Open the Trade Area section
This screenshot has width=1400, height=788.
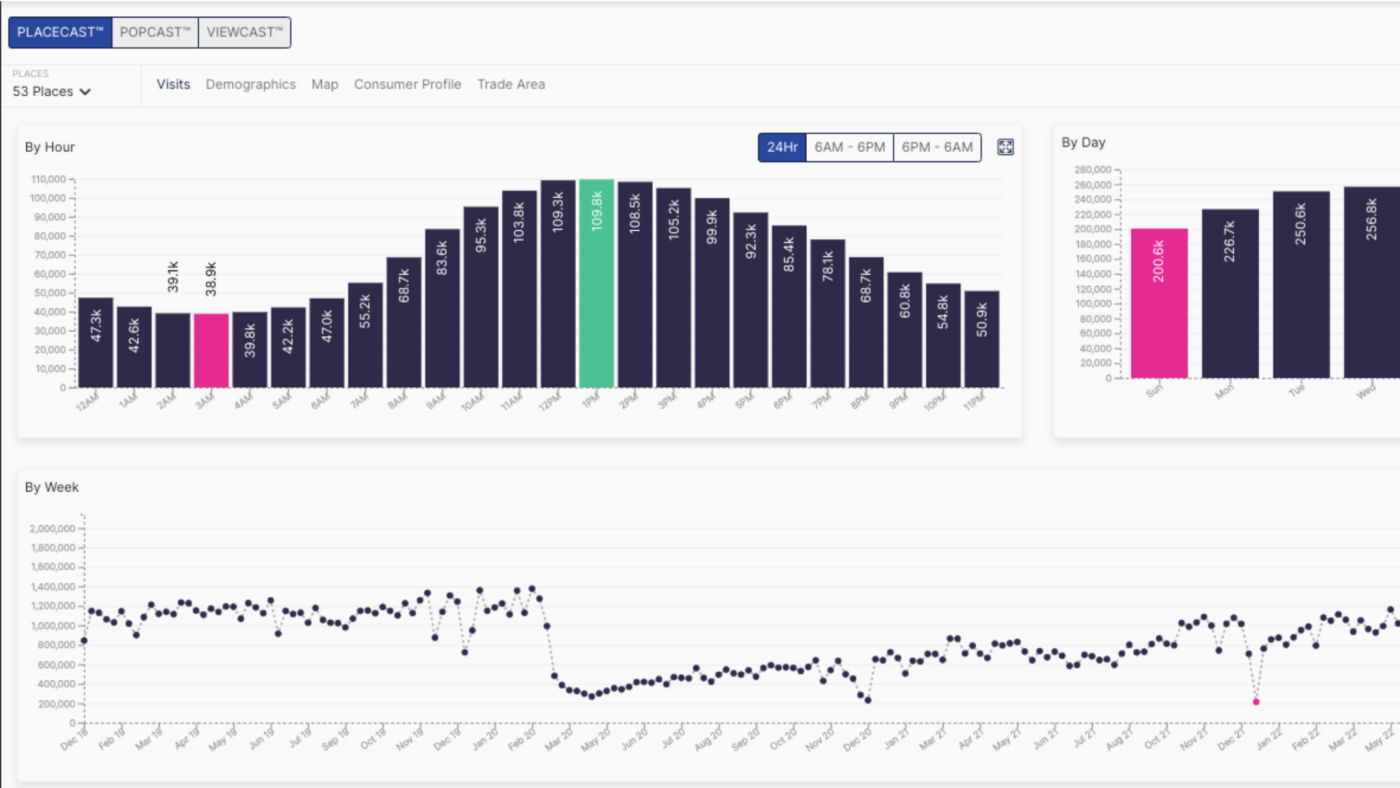click(511, 84)
